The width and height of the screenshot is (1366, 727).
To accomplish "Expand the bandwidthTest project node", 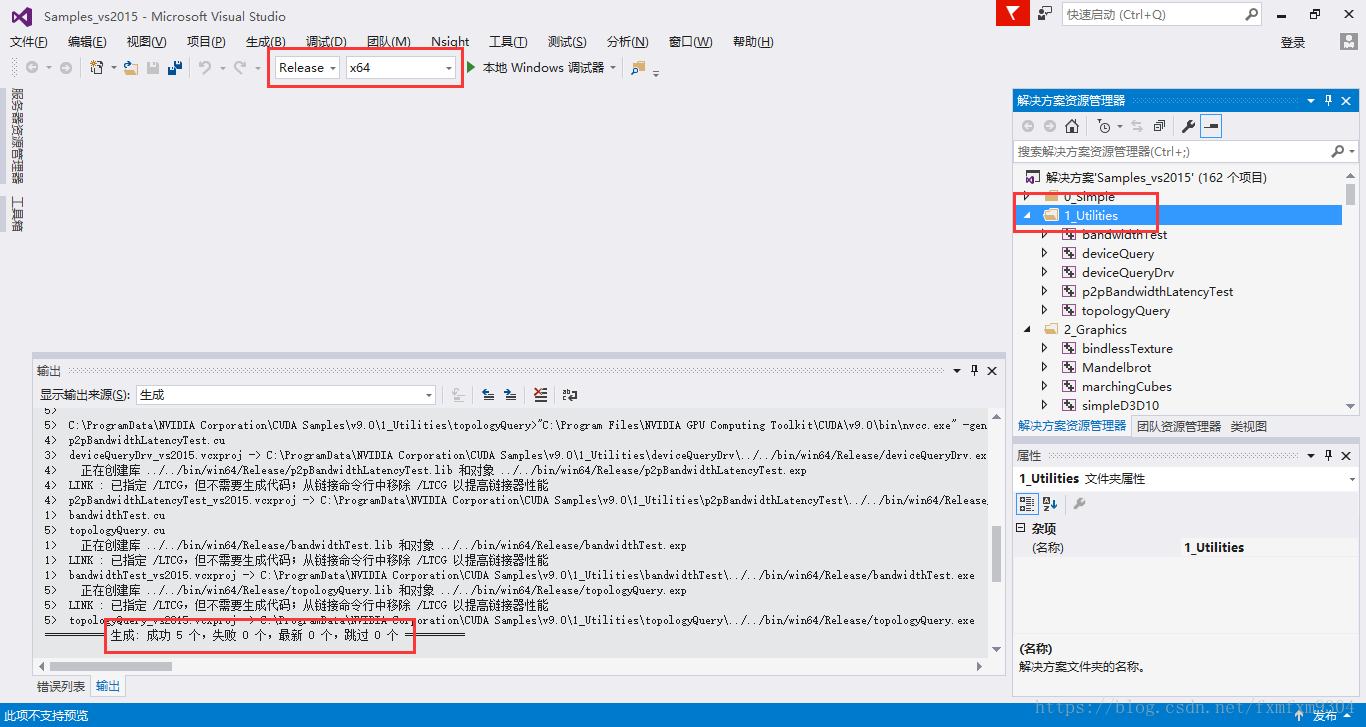I will pyautogui.click(x=1045, y=234).
